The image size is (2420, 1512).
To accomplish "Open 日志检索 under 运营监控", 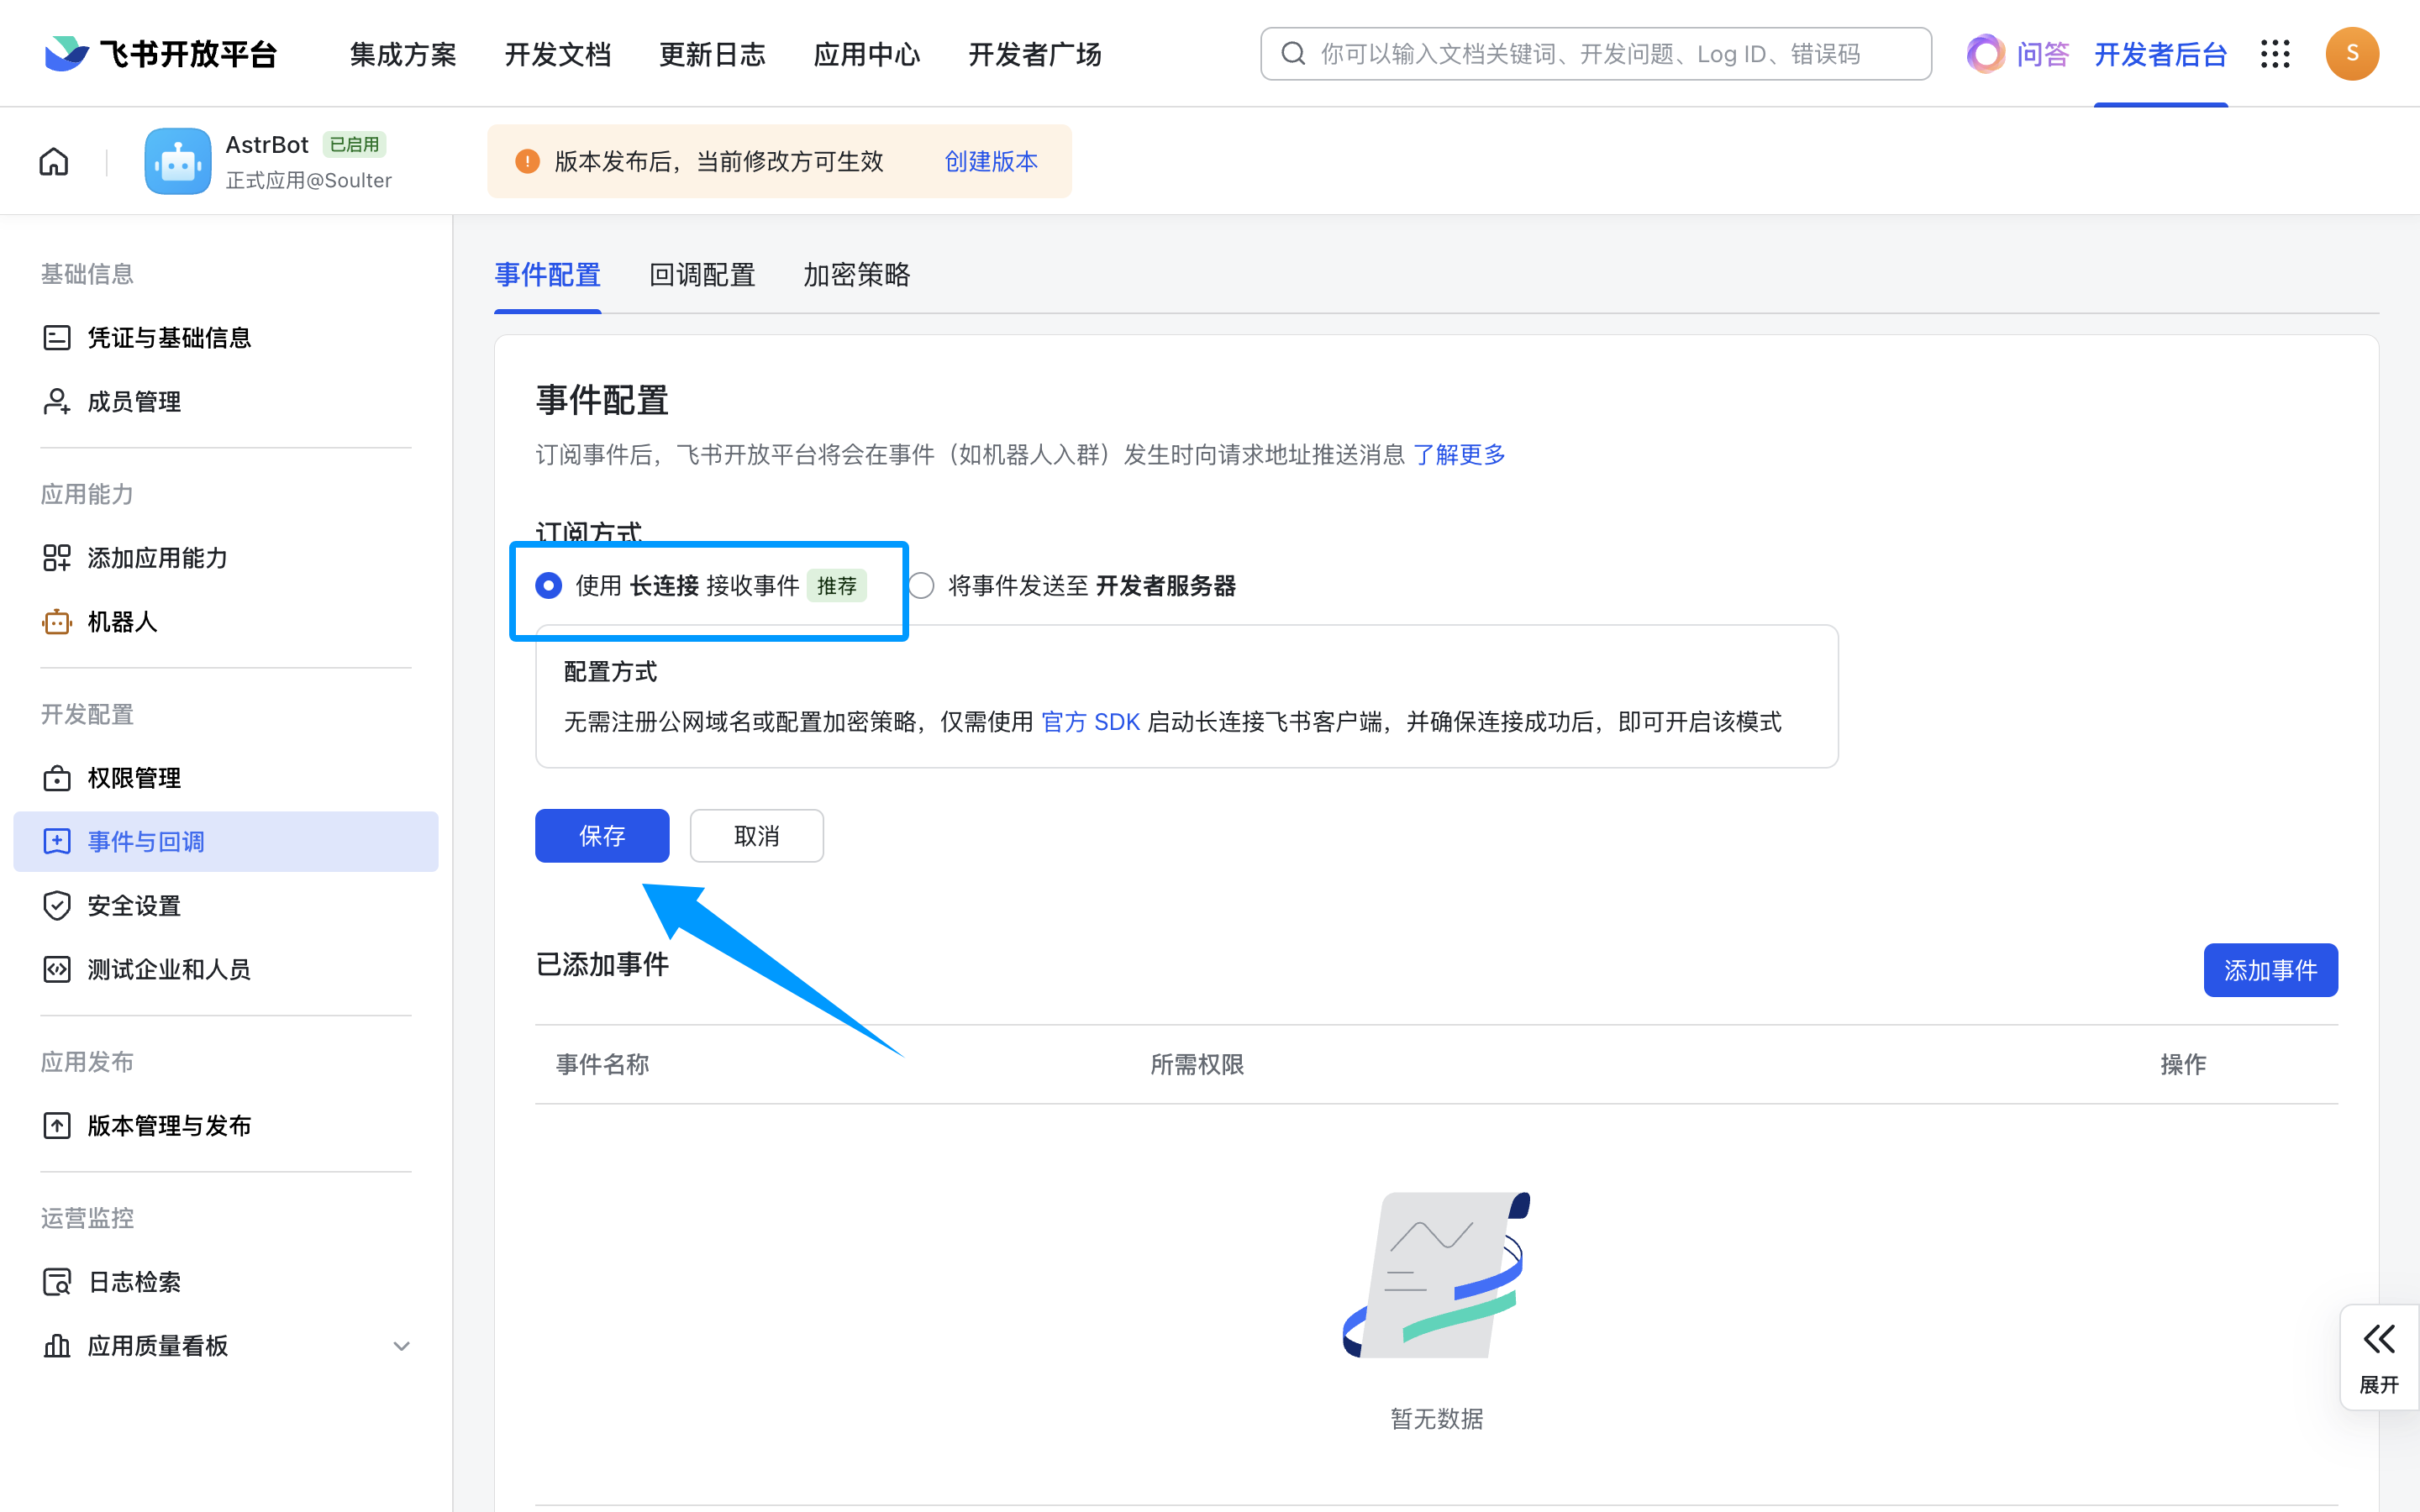I will tap(132, 1281).
